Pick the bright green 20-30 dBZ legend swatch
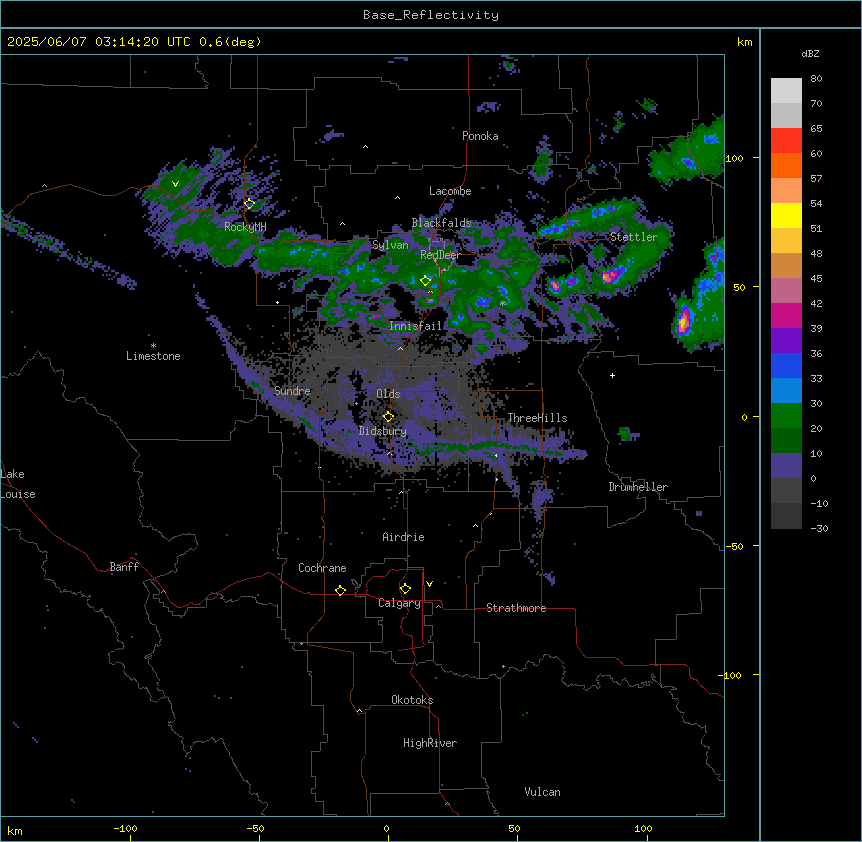This screenshot has width=862, height=842. point(786,416)
